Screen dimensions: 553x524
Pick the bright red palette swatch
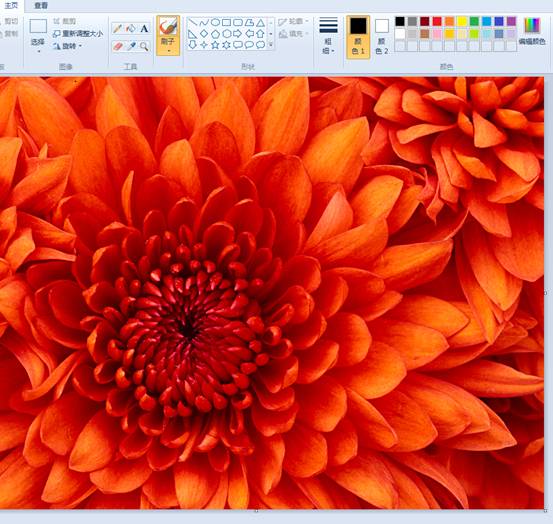point(437,22)
